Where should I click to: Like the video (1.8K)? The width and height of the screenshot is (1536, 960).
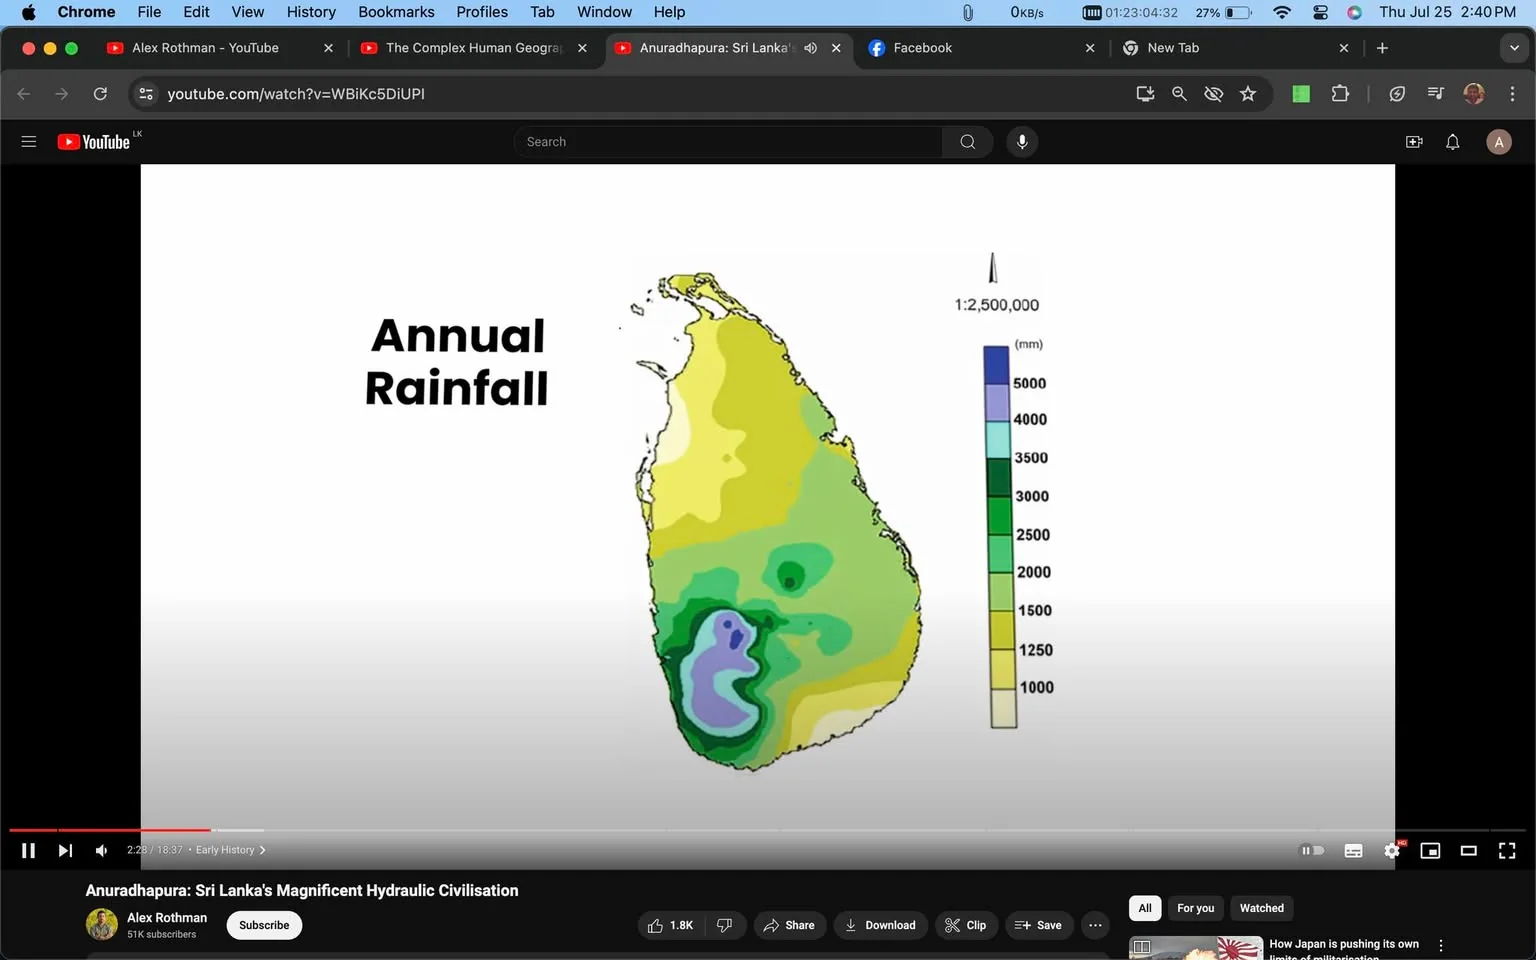672,925
